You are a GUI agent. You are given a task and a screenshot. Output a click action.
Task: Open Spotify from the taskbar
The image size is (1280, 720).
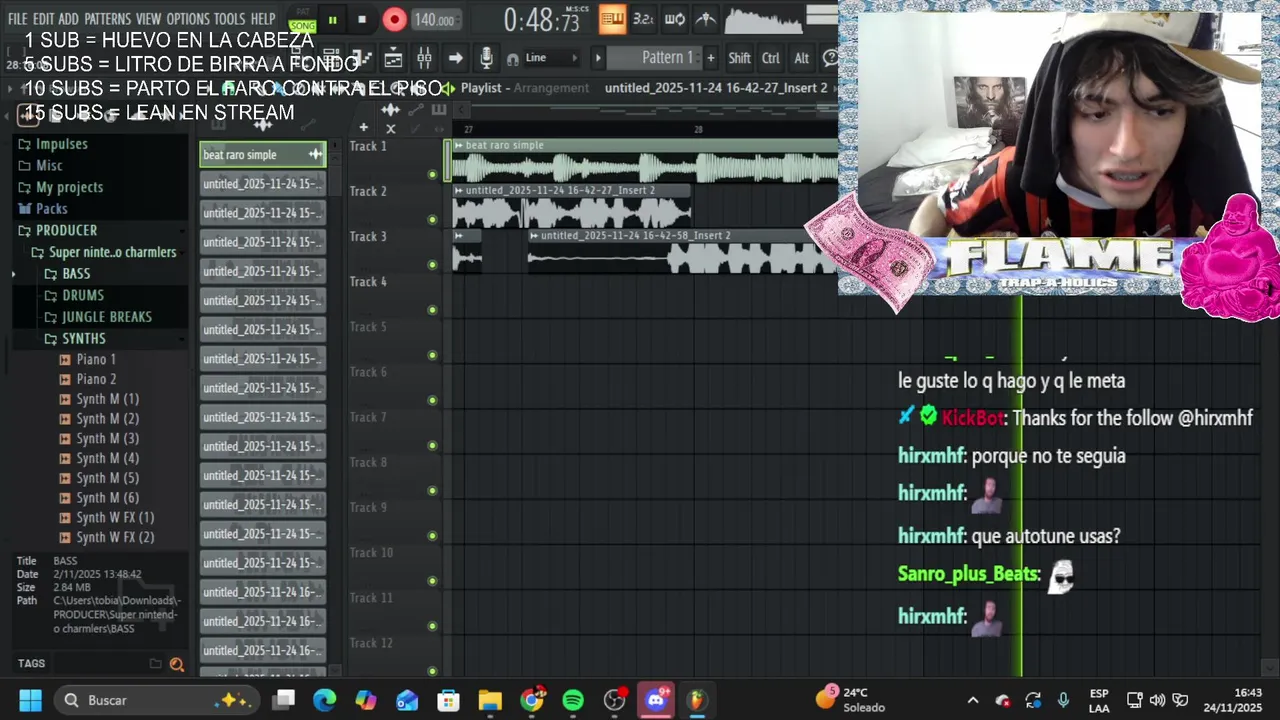(x=573, y=700)
